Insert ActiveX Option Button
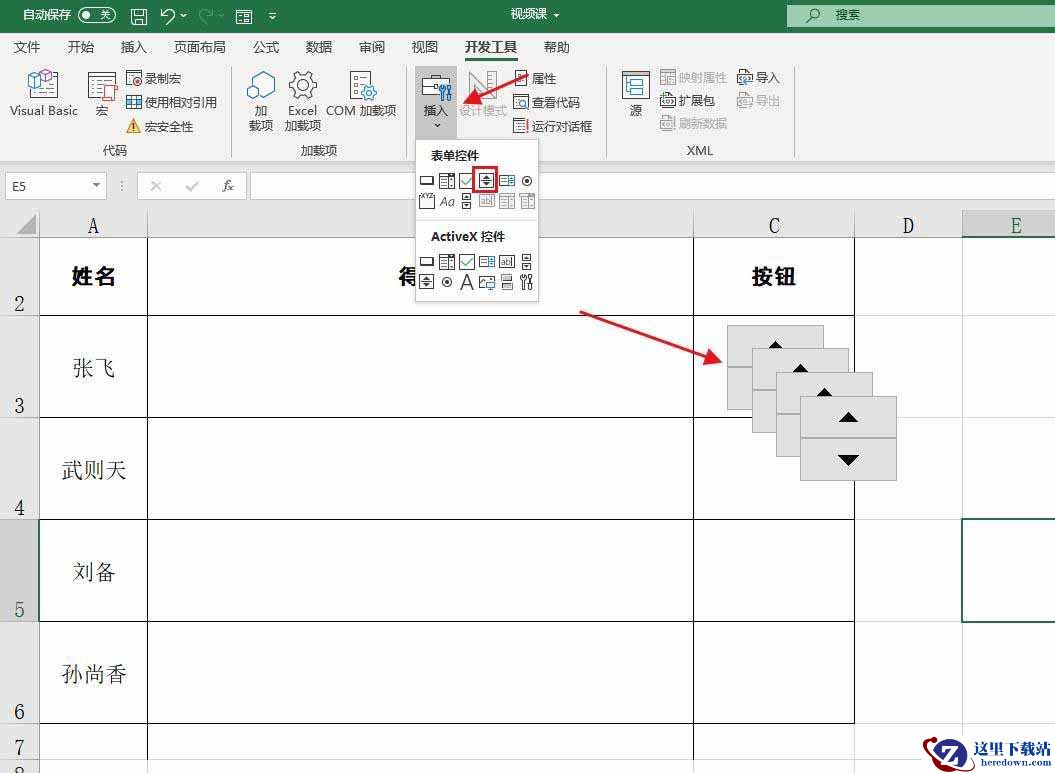The height and width of the screenshot is (773, 1055). [447, 282]
